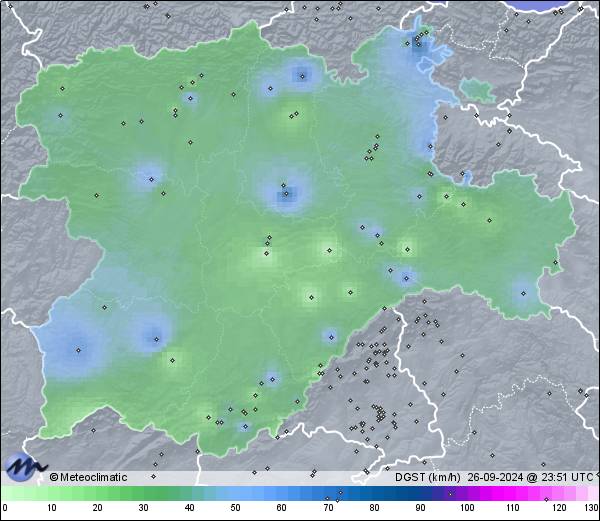Click the 50 value on the wind scale
This screenshot has width=600, height=521.
tap(235, 508)
